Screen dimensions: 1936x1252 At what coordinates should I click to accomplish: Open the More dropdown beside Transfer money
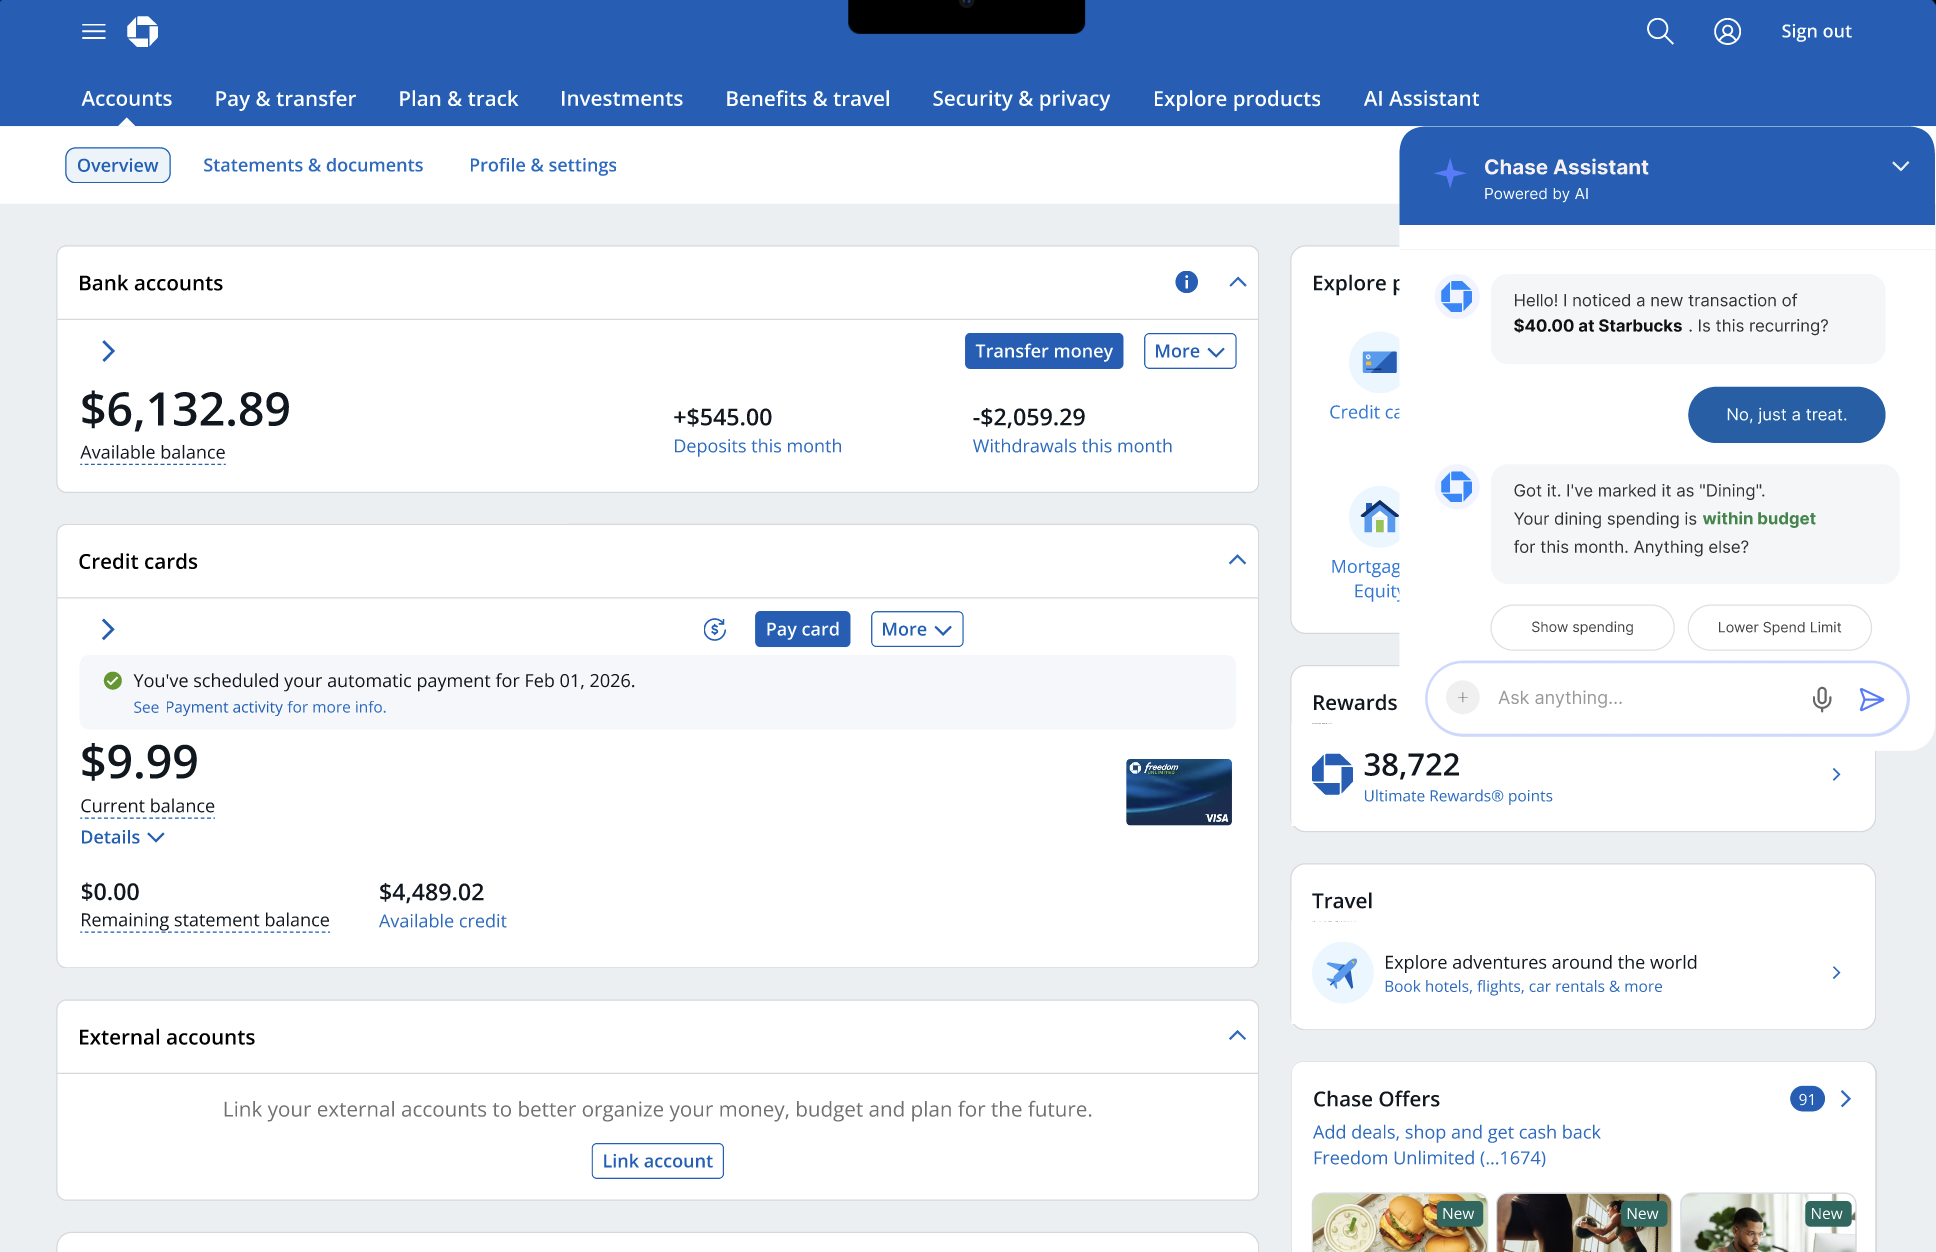1189,351
